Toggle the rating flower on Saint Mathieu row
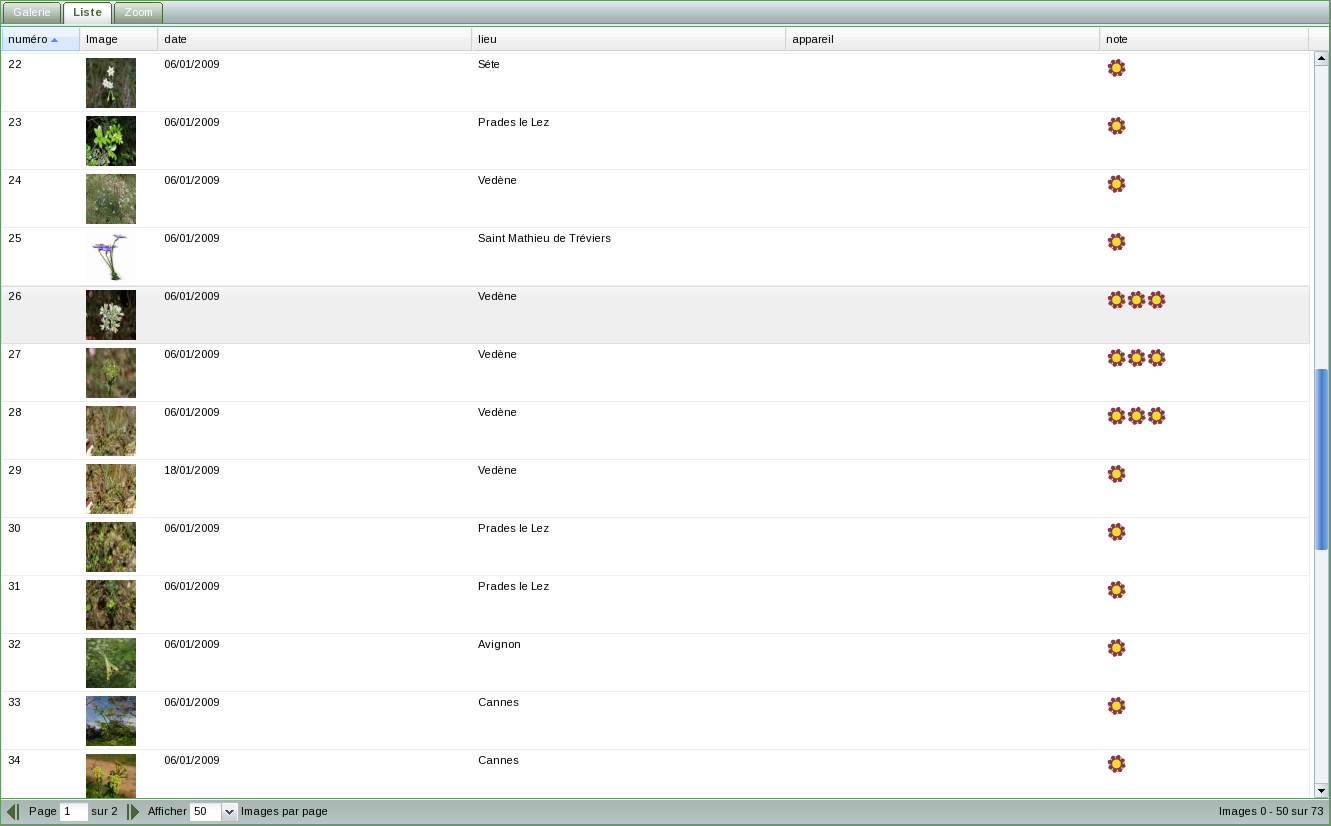 click(x=1116, y=242)
